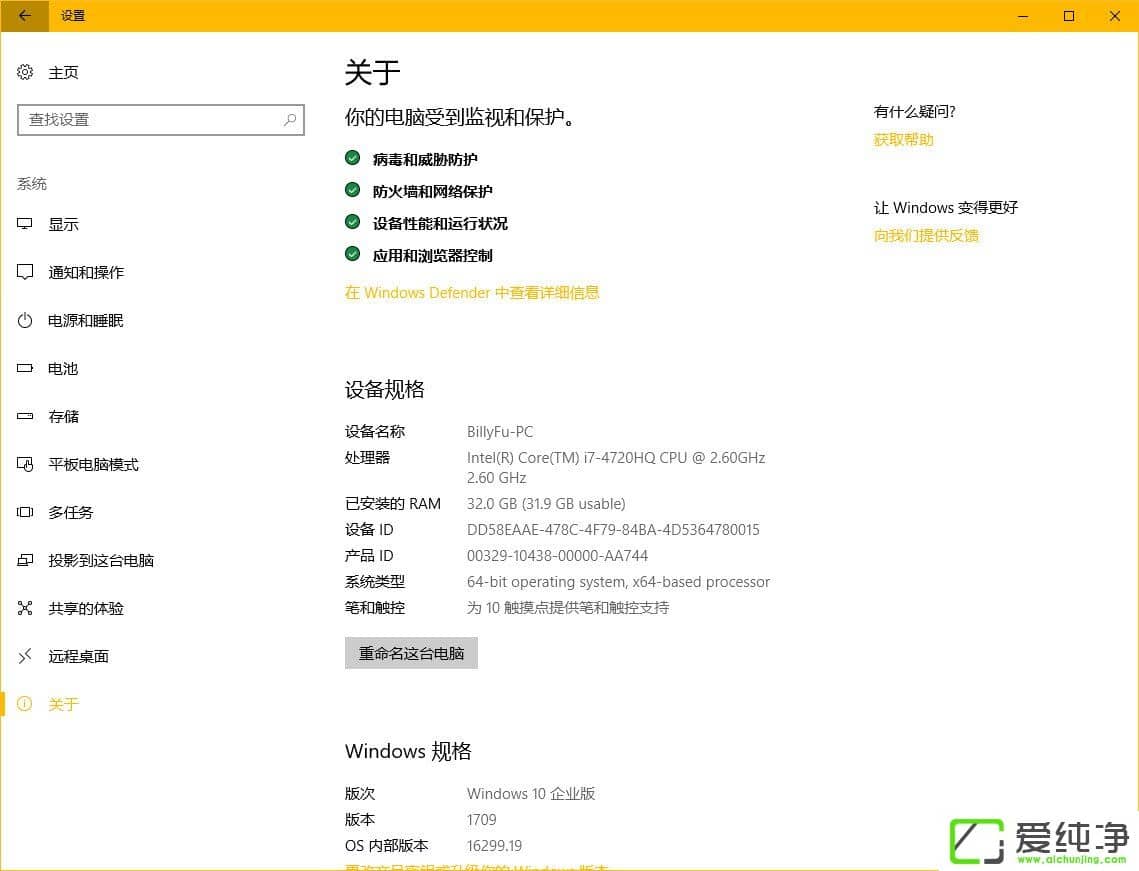Select the 平板电脑模式 (Tablet mode) icon

(24, 464)
